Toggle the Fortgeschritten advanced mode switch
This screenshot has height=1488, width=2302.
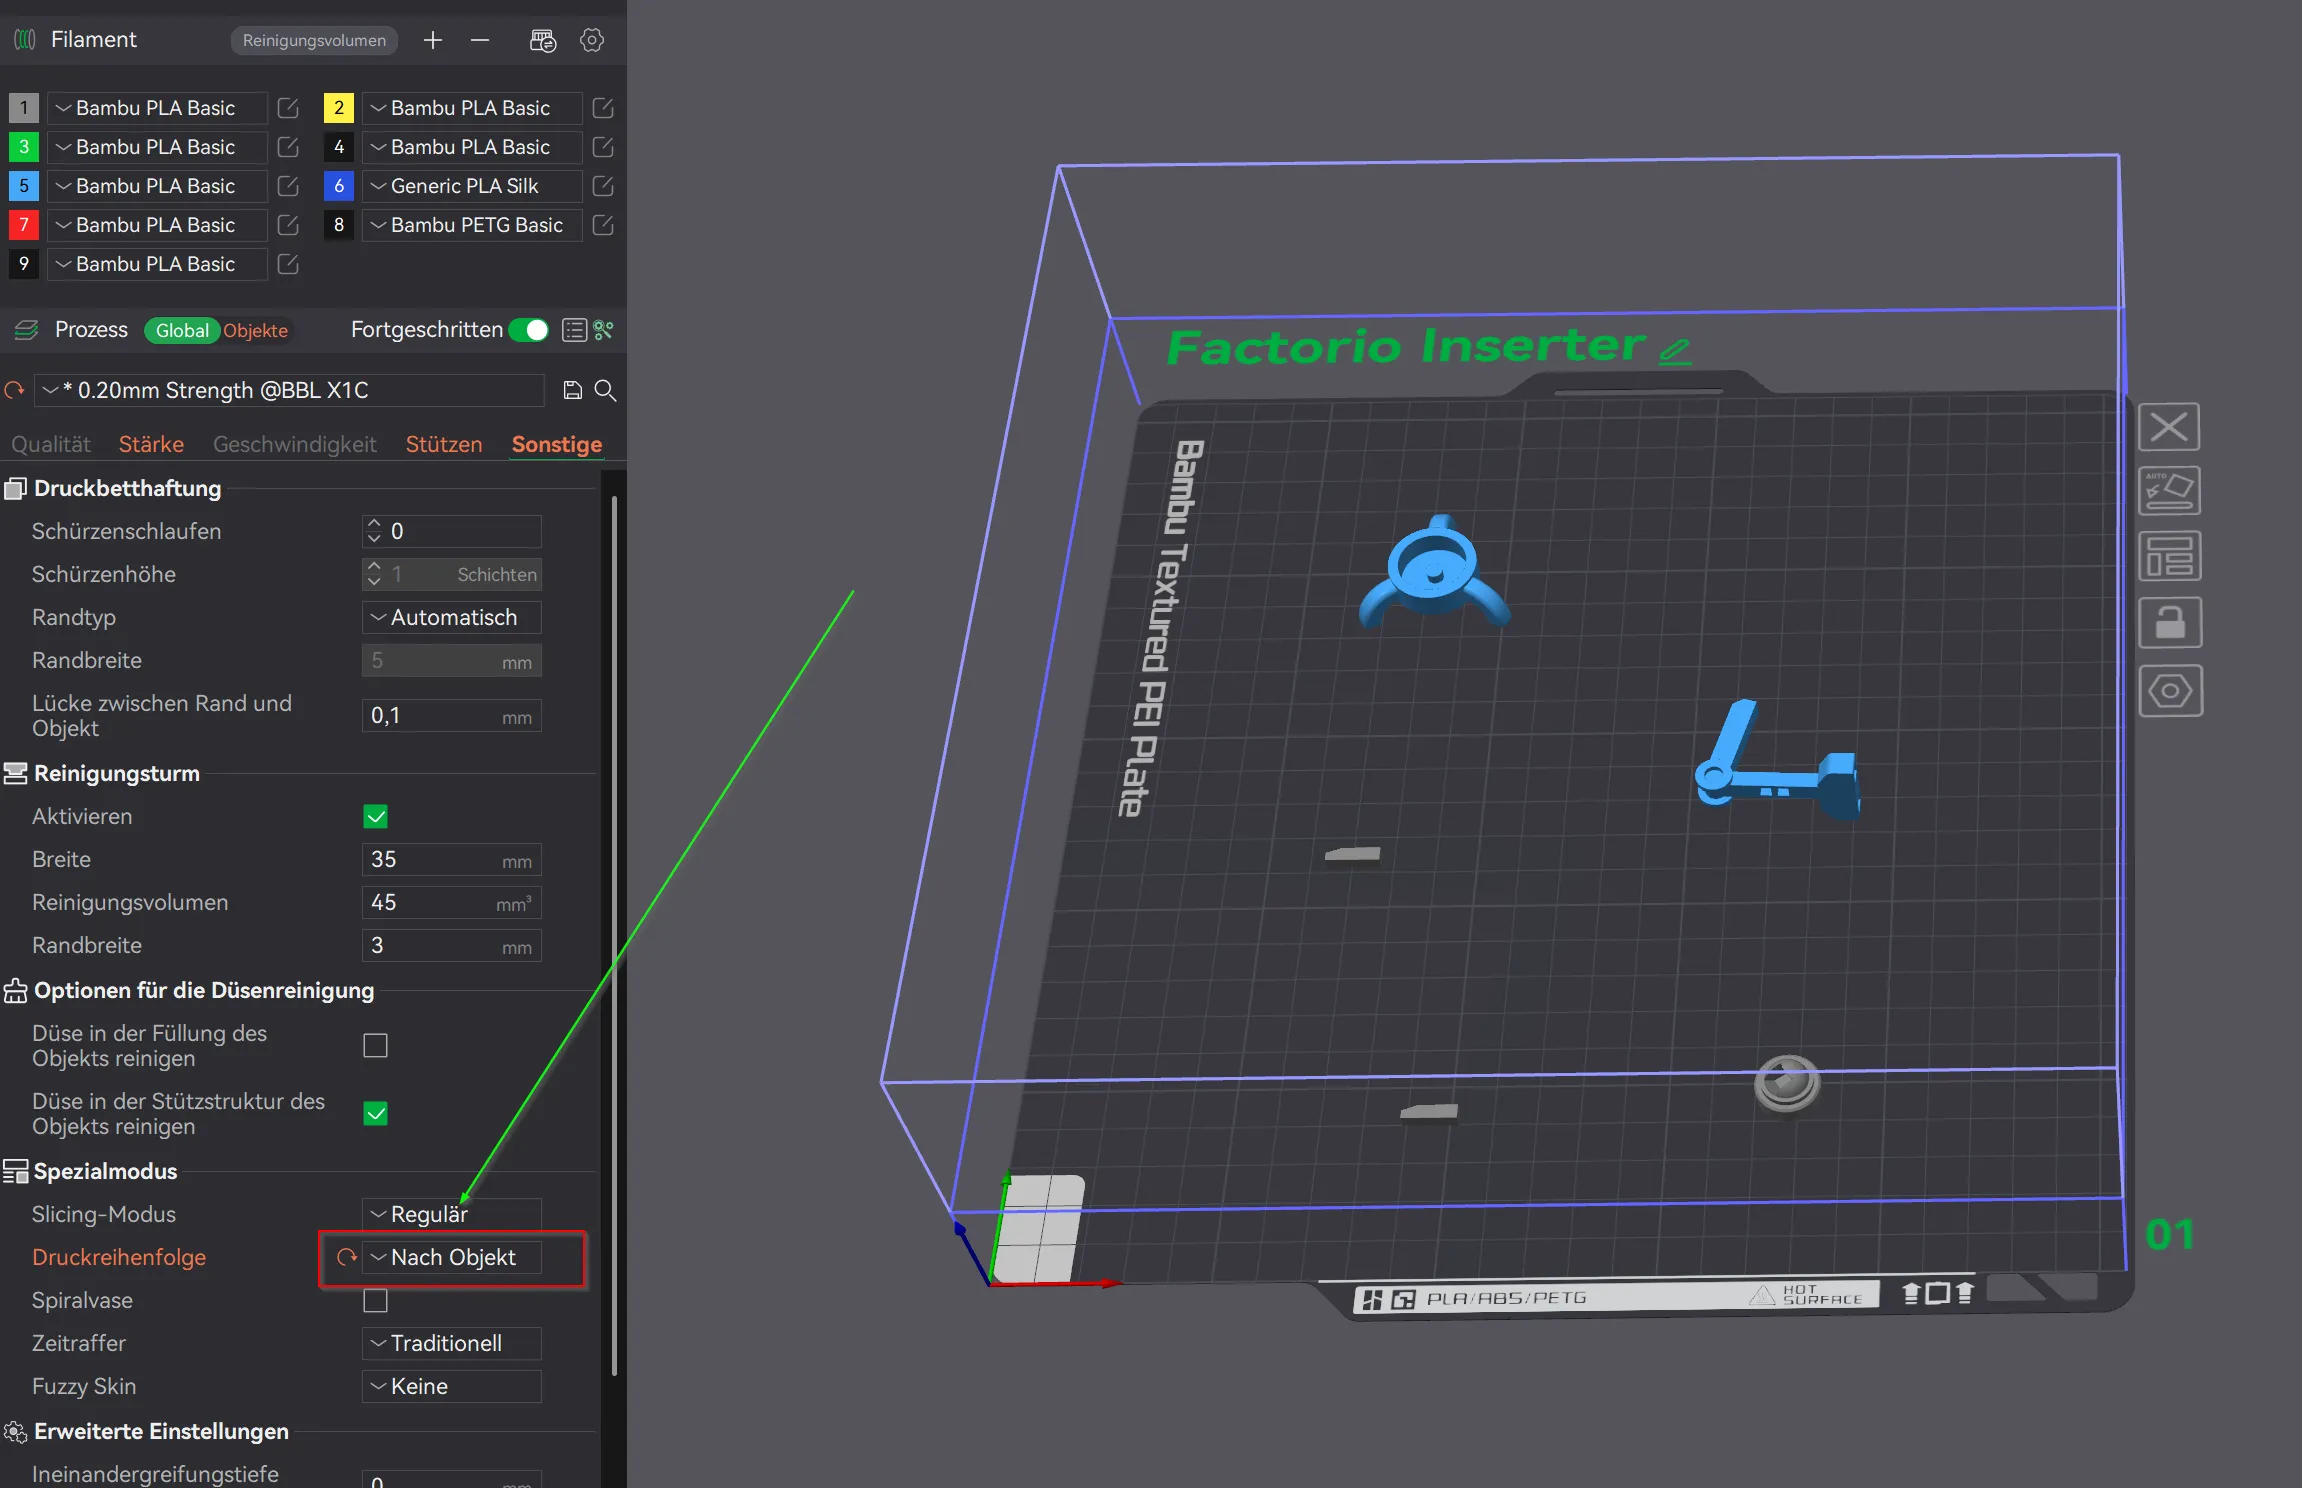[x=529, y=330]
